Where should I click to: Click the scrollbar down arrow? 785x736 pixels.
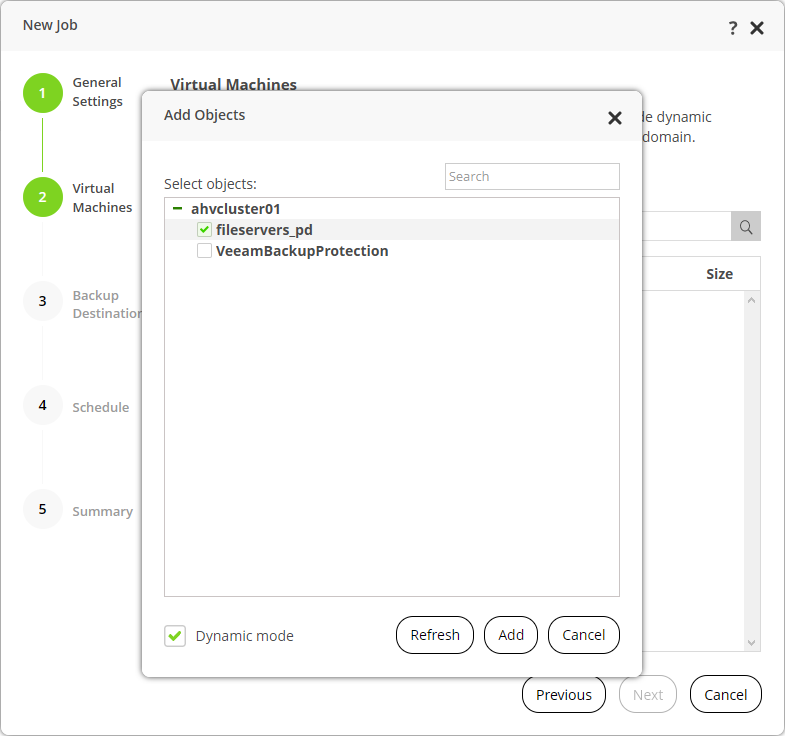coord(751,642)
